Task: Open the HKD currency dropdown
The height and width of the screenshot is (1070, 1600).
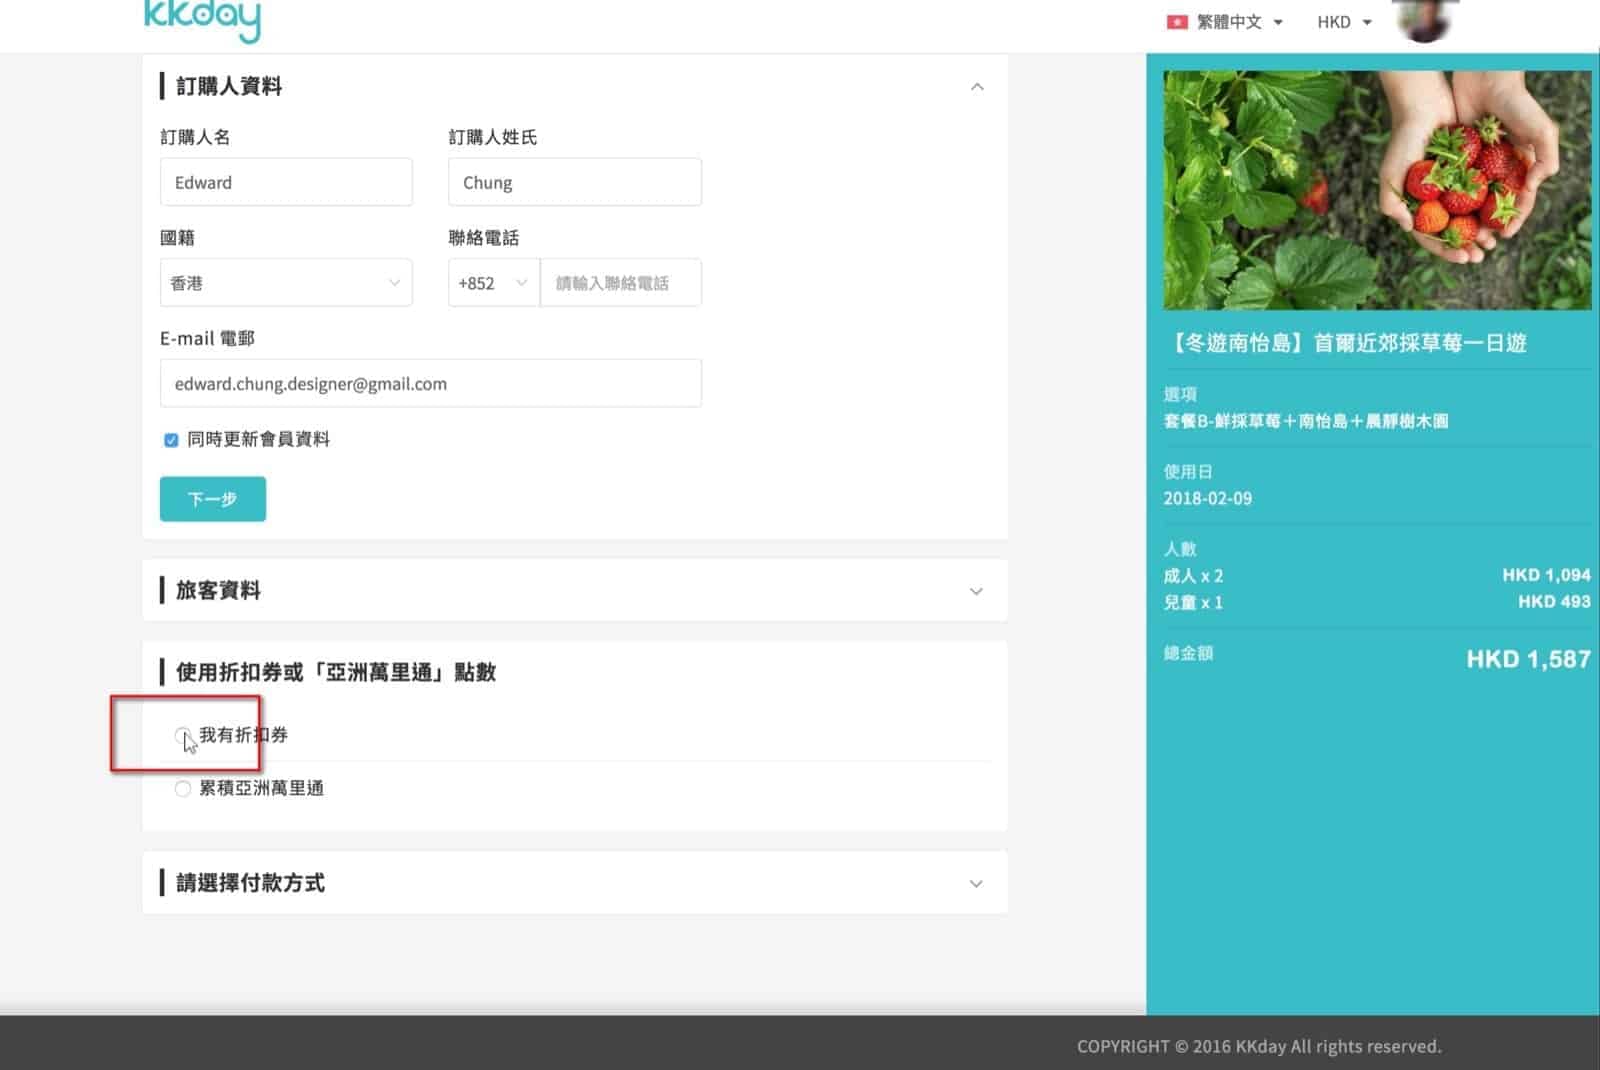Action: tap(1344, 22)
